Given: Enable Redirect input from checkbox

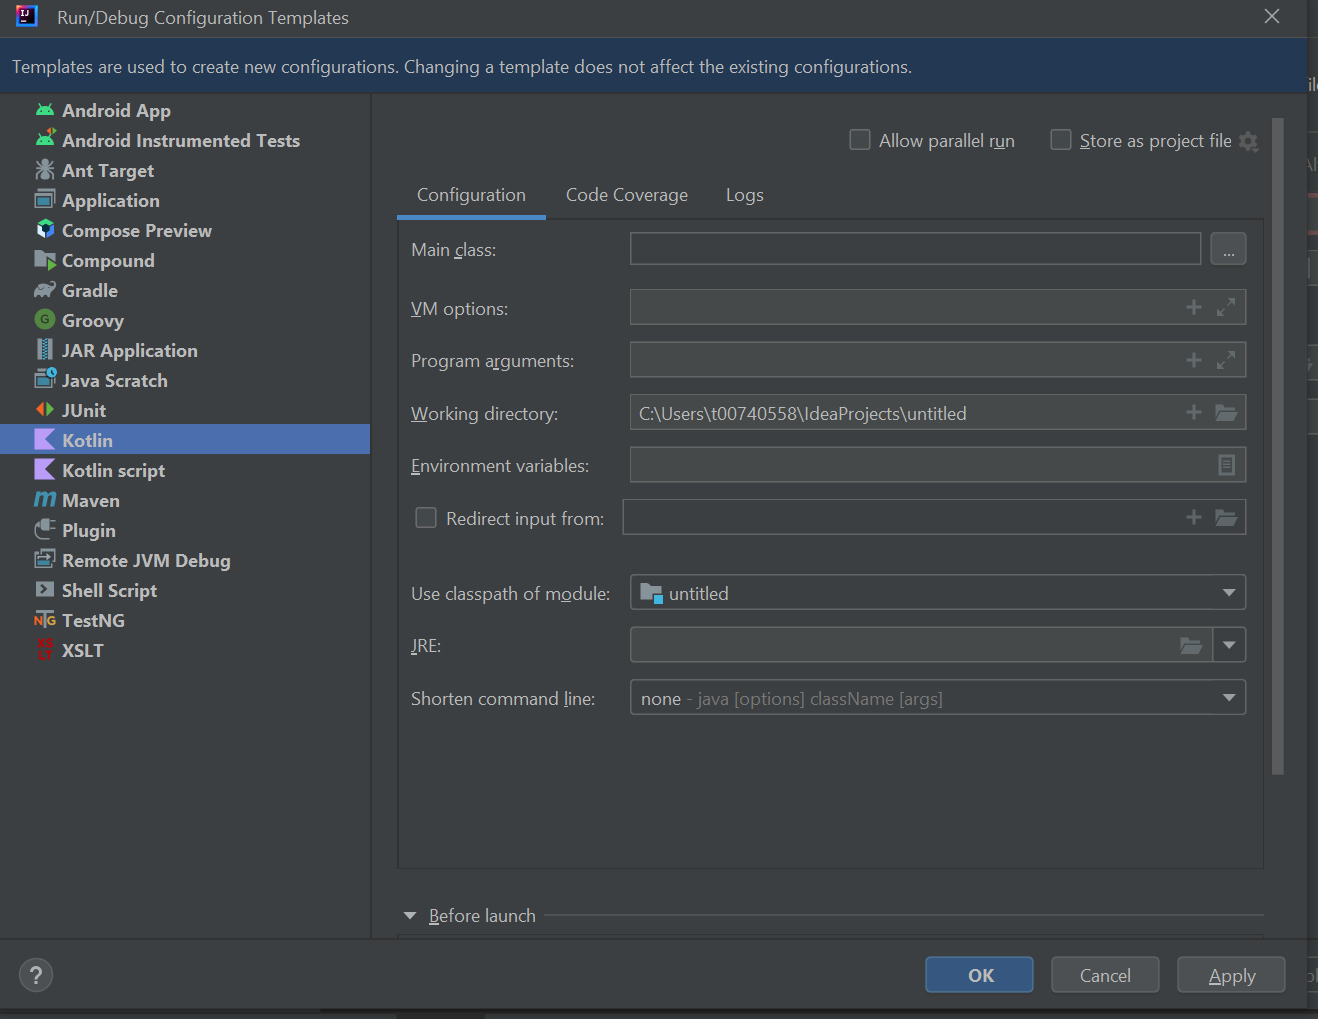Looking at the screenshot, I should coord(426,518).
